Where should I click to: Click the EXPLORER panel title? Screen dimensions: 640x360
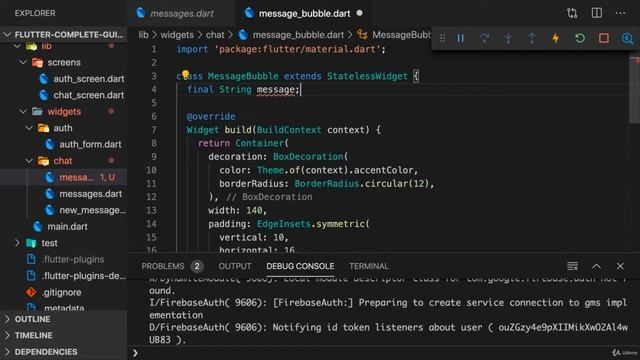point(35,13)
